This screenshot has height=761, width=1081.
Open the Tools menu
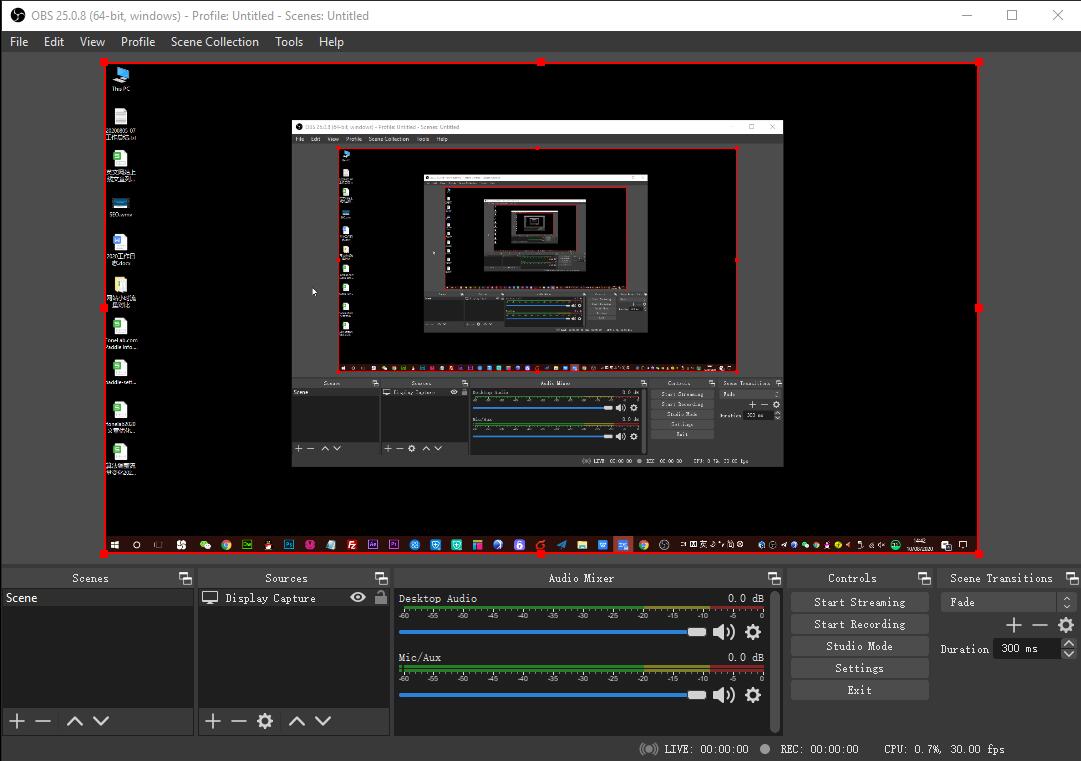(289, 42)
